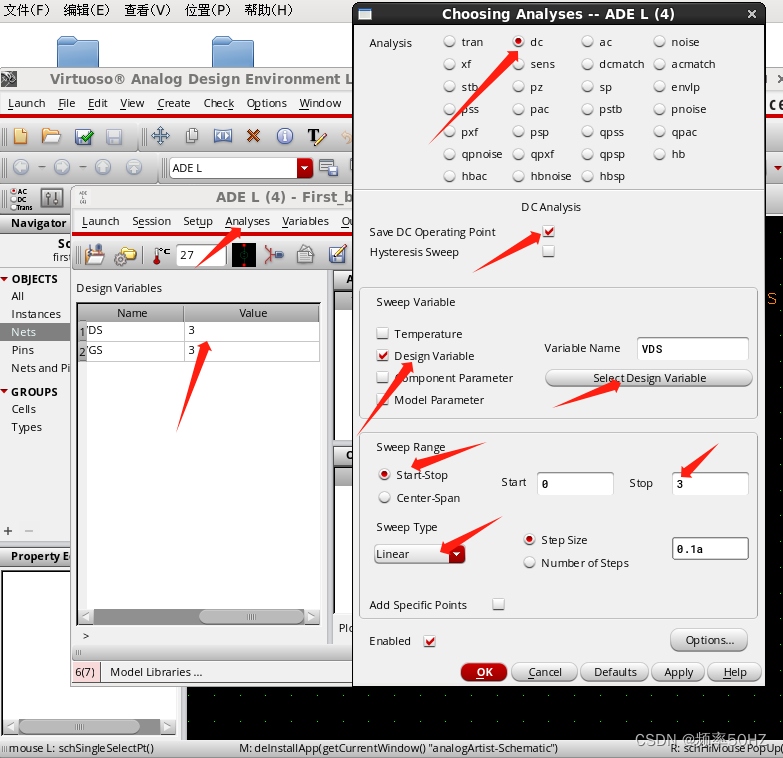This screenshot has height=758, width=783.
Task: Click the Cancel button
Action: 544,672
